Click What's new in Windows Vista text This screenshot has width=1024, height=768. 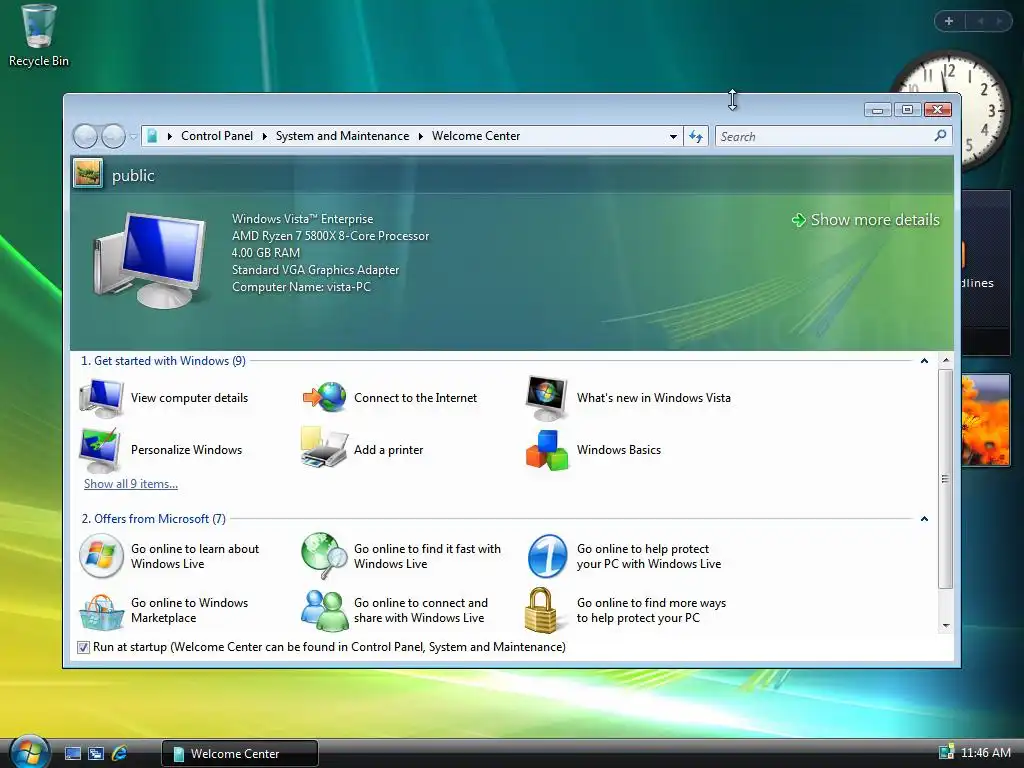pos(654,398)
